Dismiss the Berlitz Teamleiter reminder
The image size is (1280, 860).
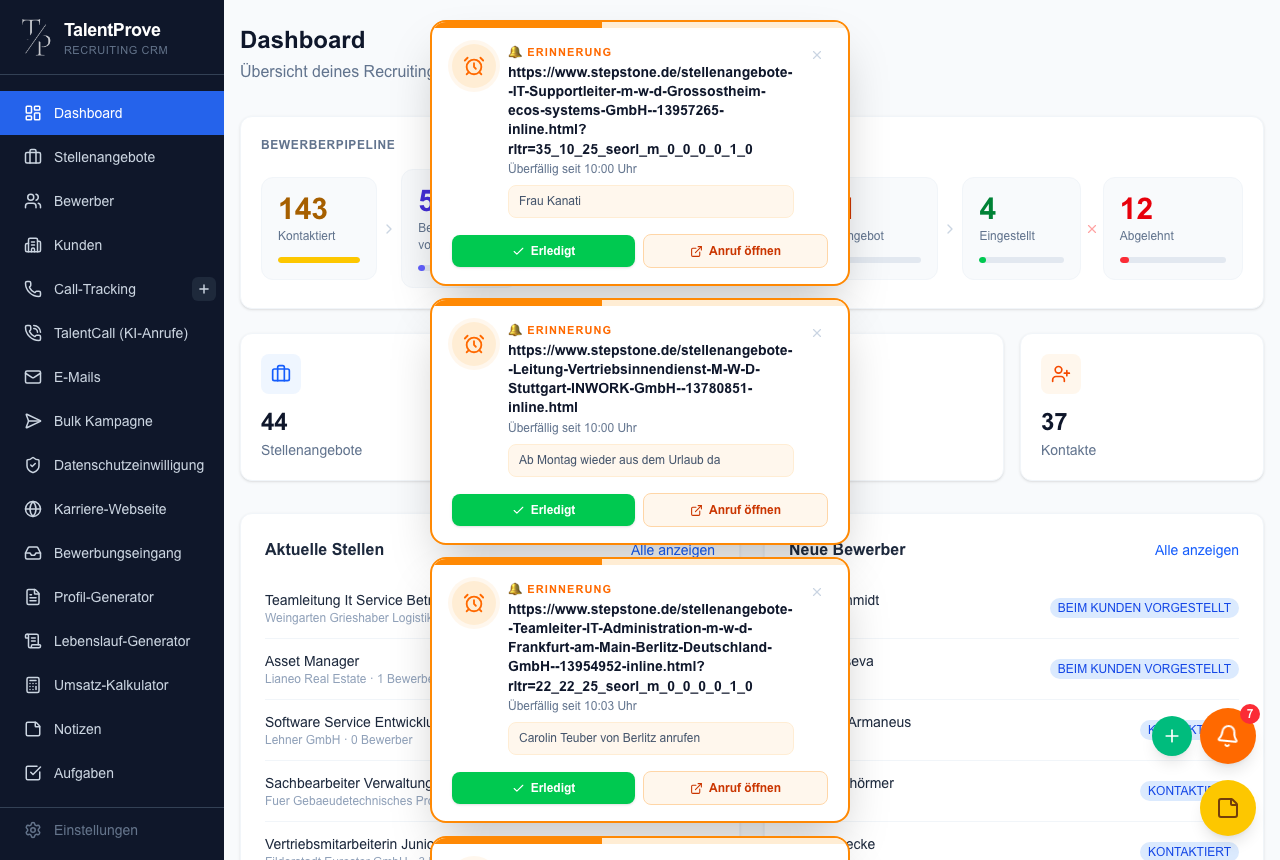pyautogui.click(x=817, y=592)
